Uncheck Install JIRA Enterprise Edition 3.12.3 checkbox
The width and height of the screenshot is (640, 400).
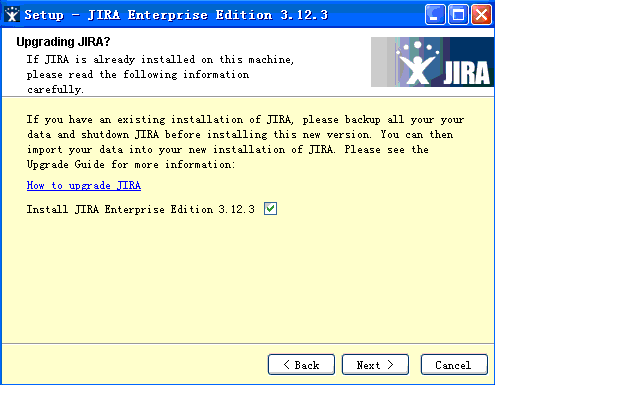coord(270,209)
